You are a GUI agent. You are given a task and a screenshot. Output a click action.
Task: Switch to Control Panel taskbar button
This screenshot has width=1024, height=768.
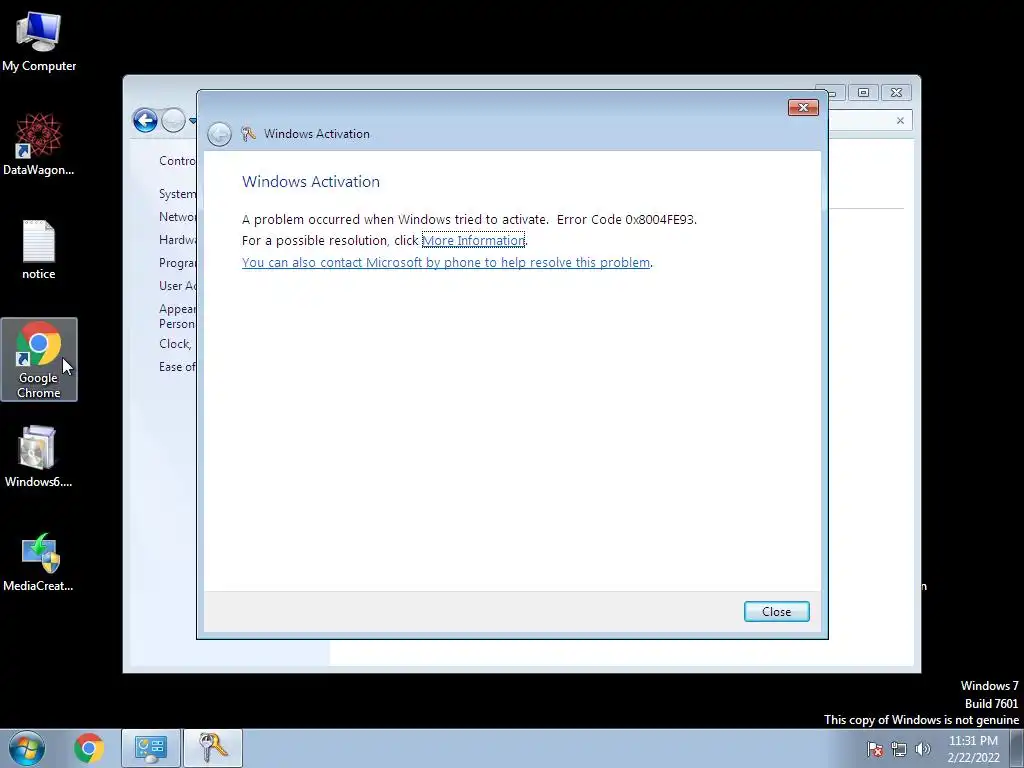pos(151,748)
